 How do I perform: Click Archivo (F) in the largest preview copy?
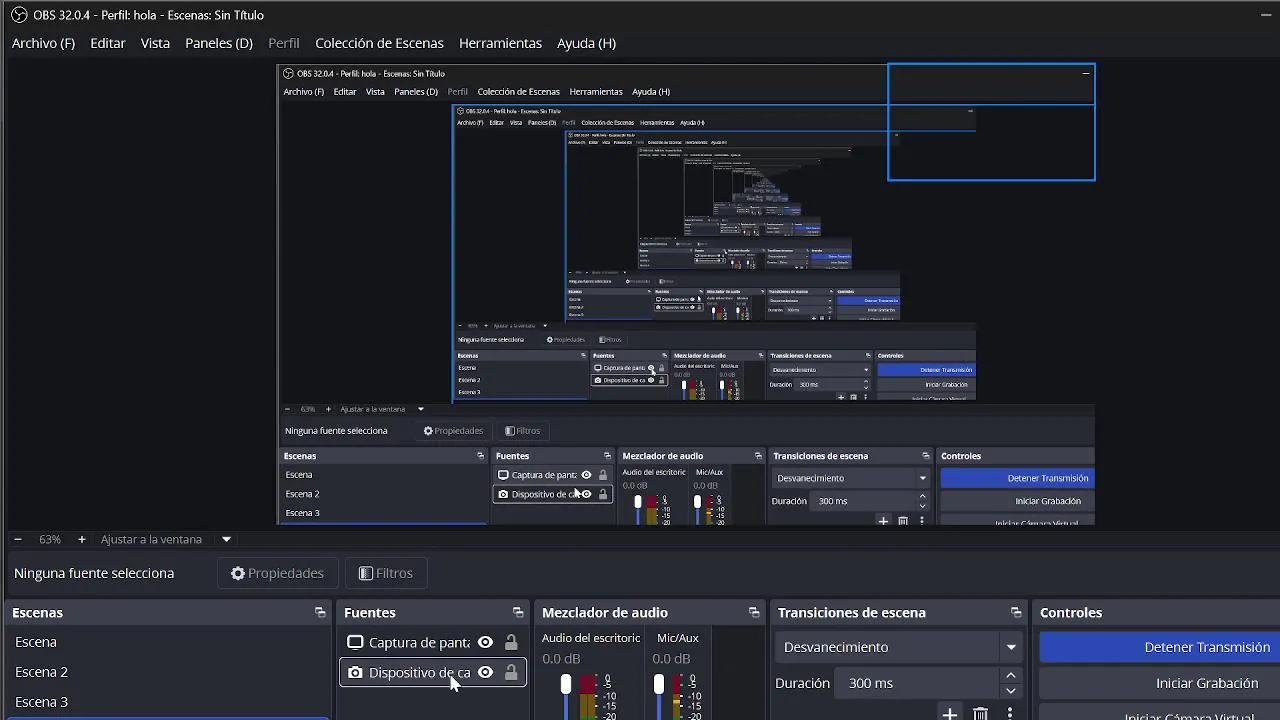[304, 92]
